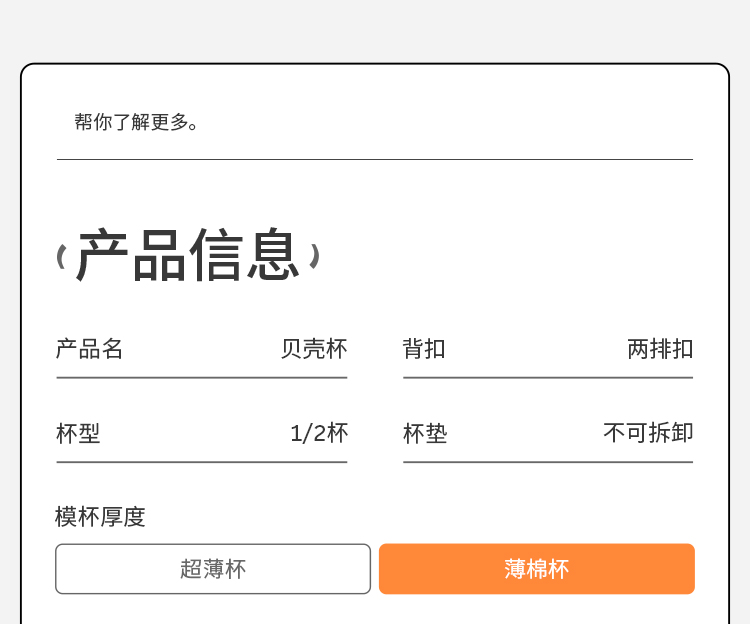Click the underline beneath the 产品名 row
This screenshot has height=624, width=750.
pos(202,378)
